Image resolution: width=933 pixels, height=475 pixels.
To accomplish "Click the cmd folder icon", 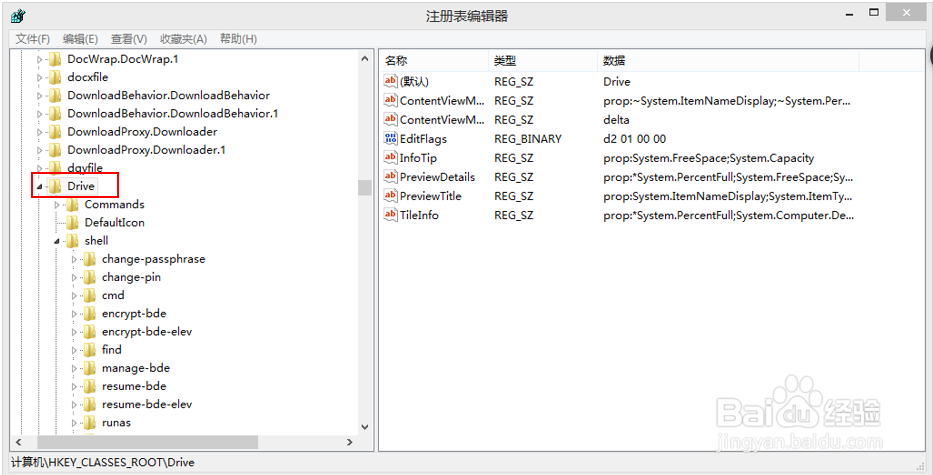I will (90, 295).
